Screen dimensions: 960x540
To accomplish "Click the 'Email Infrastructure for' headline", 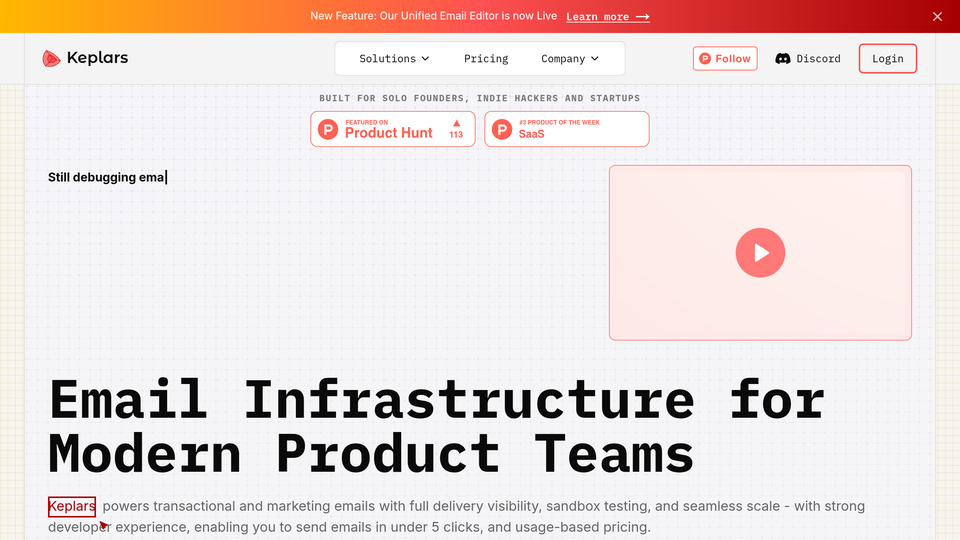I will pos(437,400).
